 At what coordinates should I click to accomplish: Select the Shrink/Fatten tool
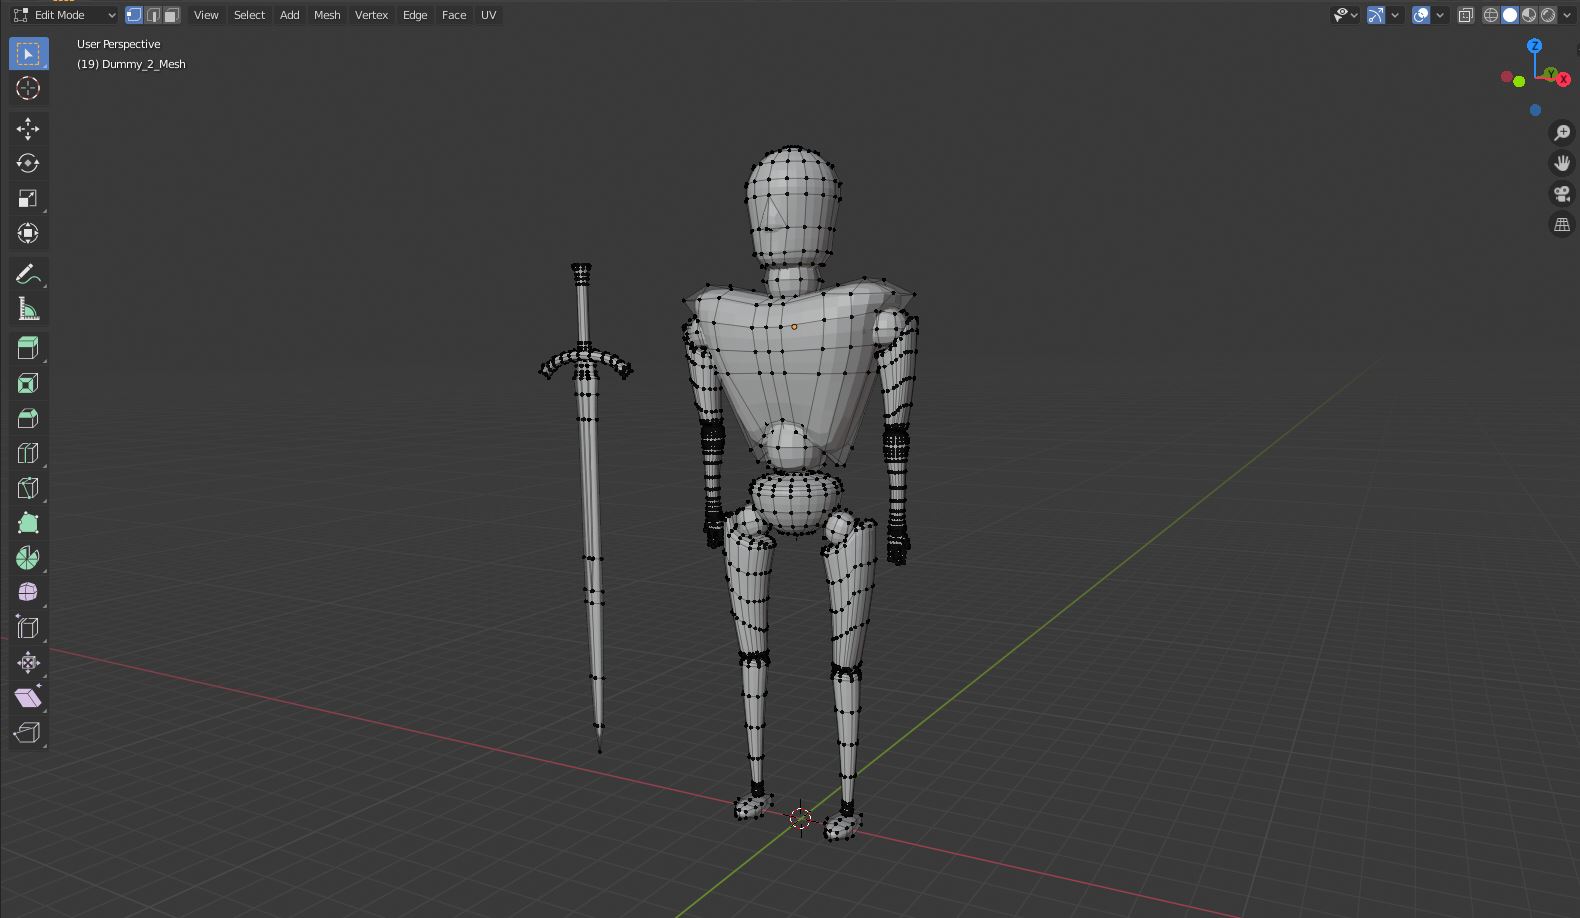click(x=28, y=663)
